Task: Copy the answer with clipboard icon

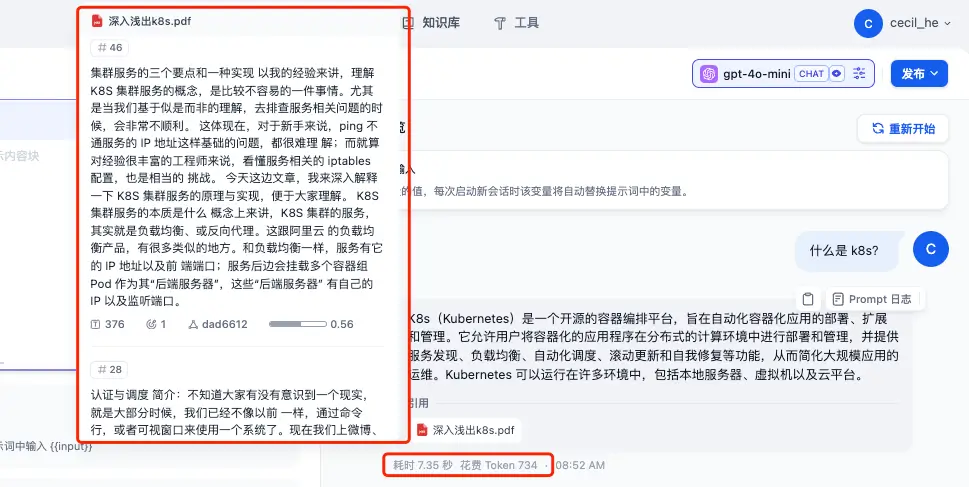Action: (x=808, y=299)
